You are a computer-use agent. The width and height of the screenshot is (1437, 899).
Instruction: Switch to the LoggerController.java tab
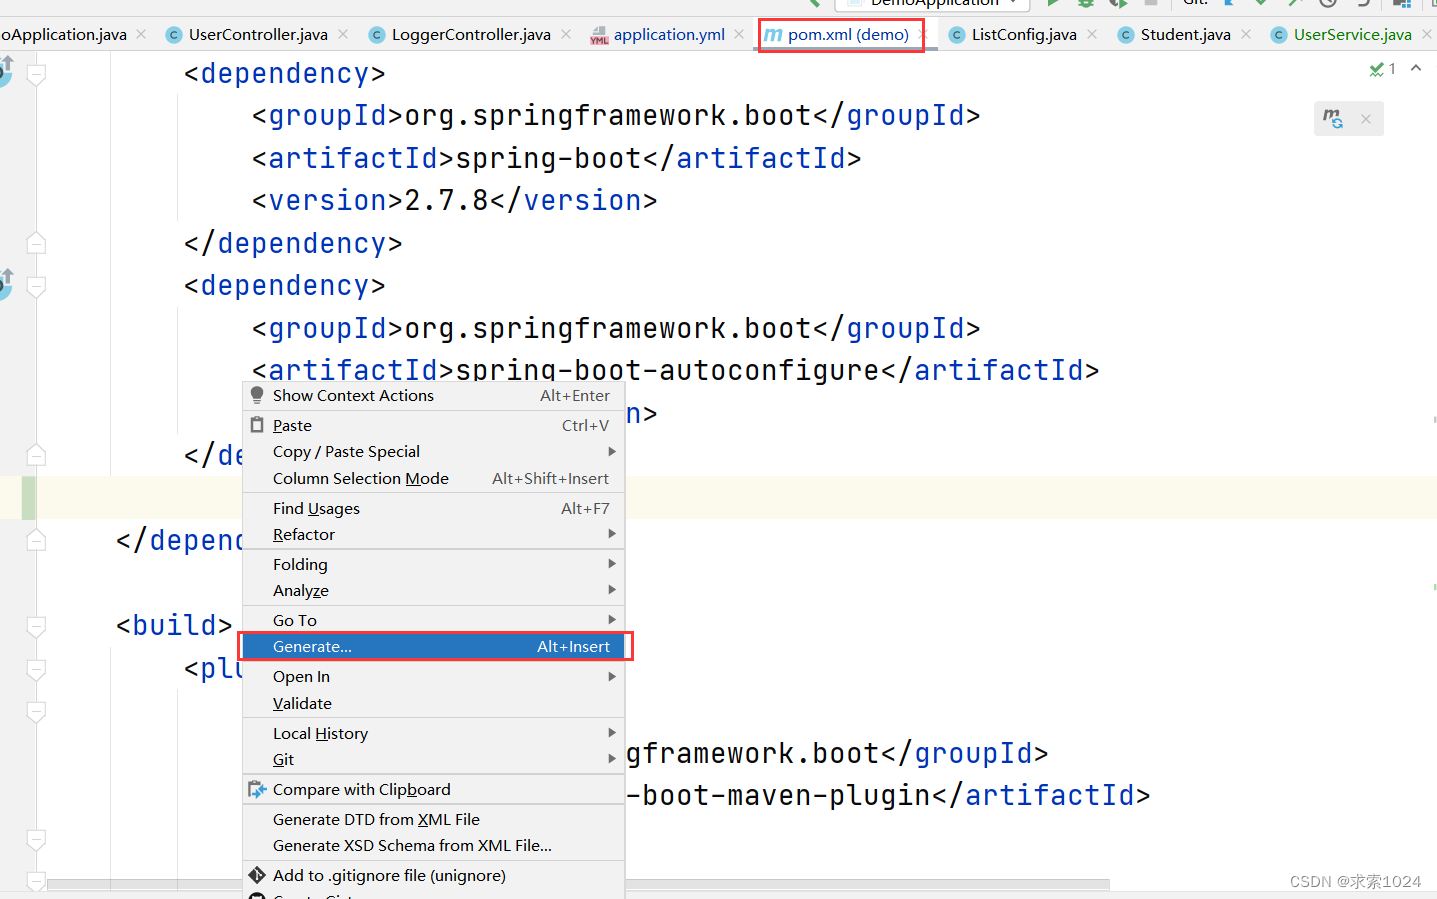[471, 35]
